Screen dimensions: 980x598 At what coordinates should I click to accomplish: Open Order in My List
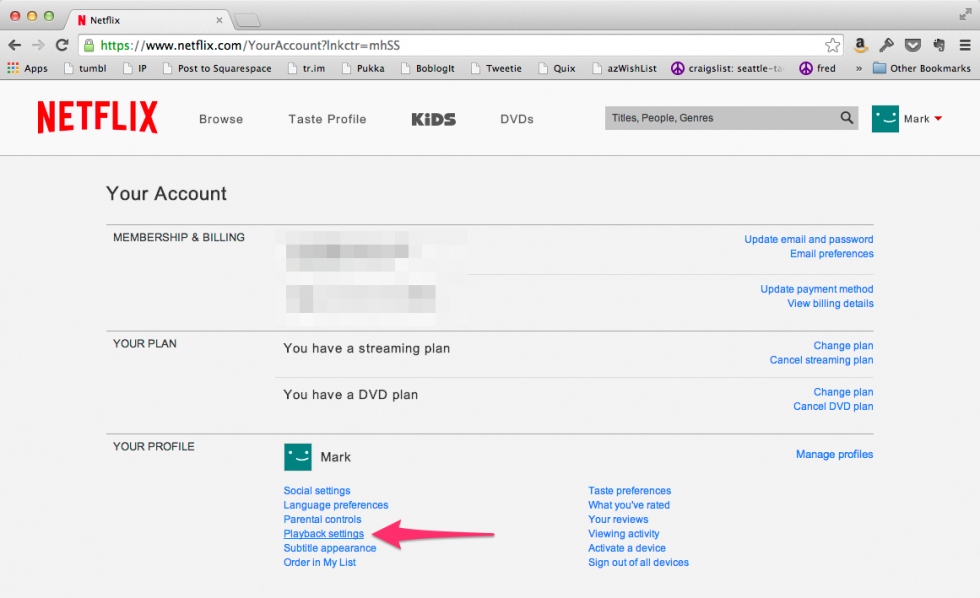[319, 562]
